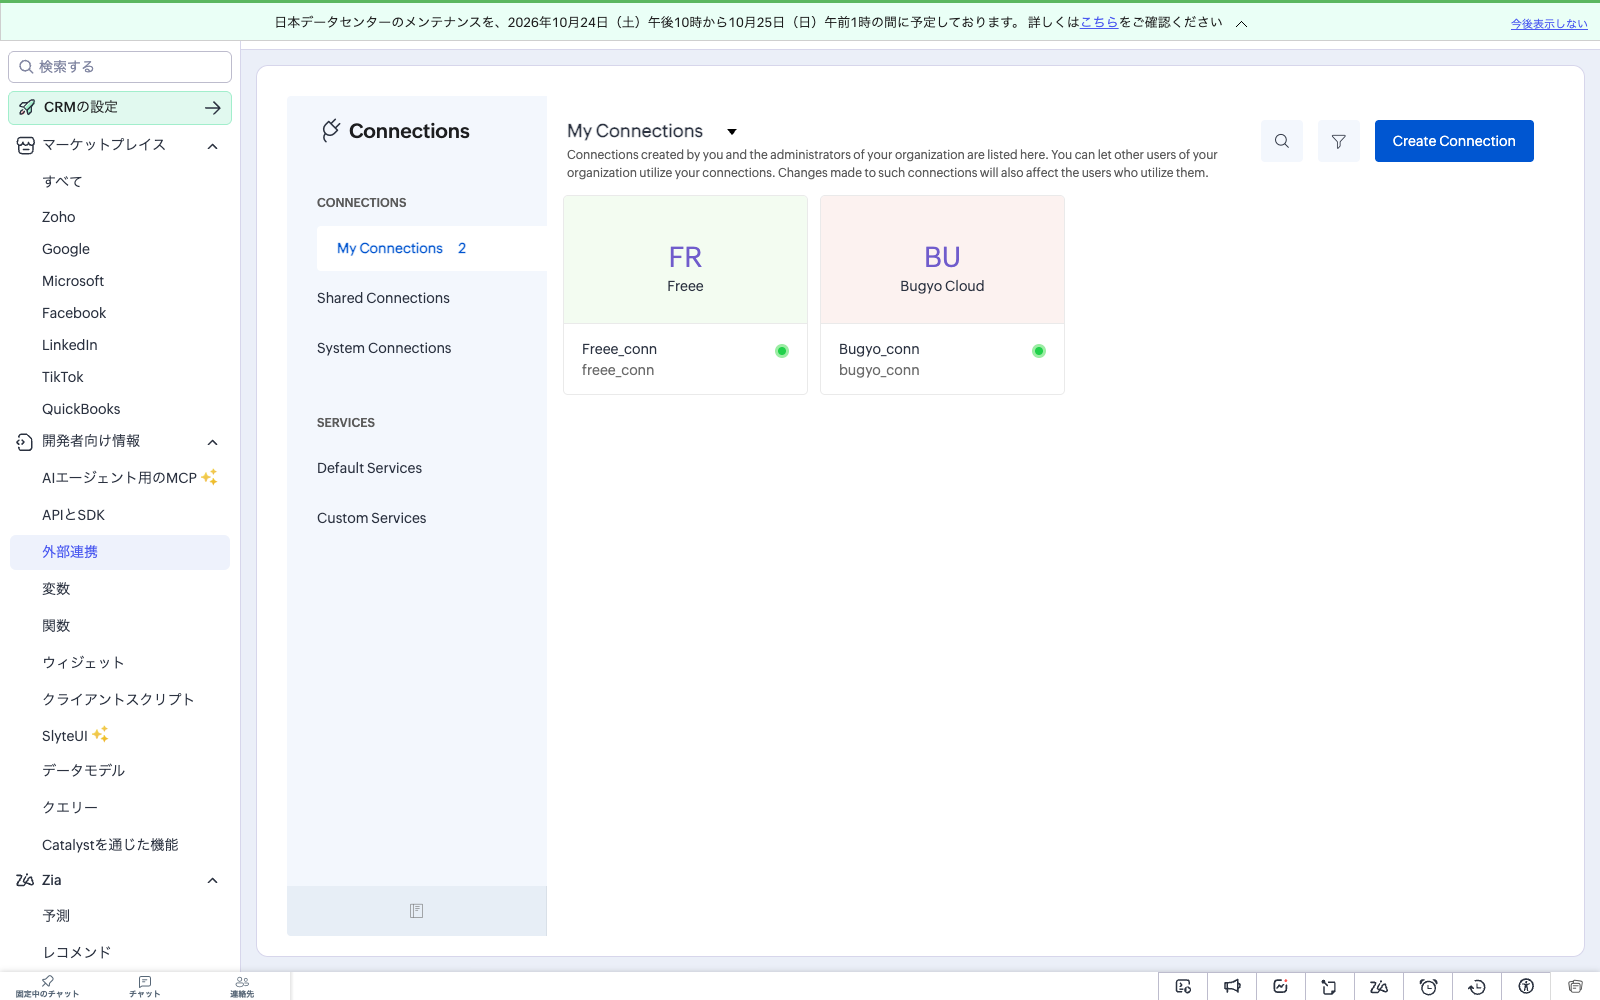Click the collapse panel icon below Connections sidebar
This screenshot has width=1600, height=1000.
tap(416, 911)
